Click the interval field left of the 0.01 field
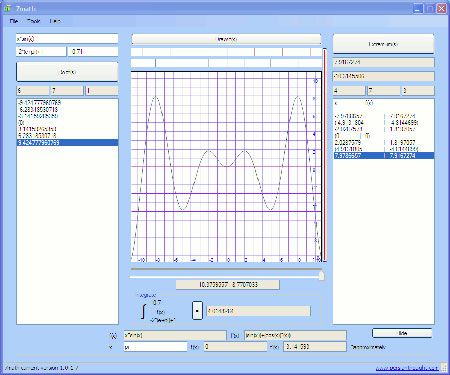 click(x=41, y=52)
